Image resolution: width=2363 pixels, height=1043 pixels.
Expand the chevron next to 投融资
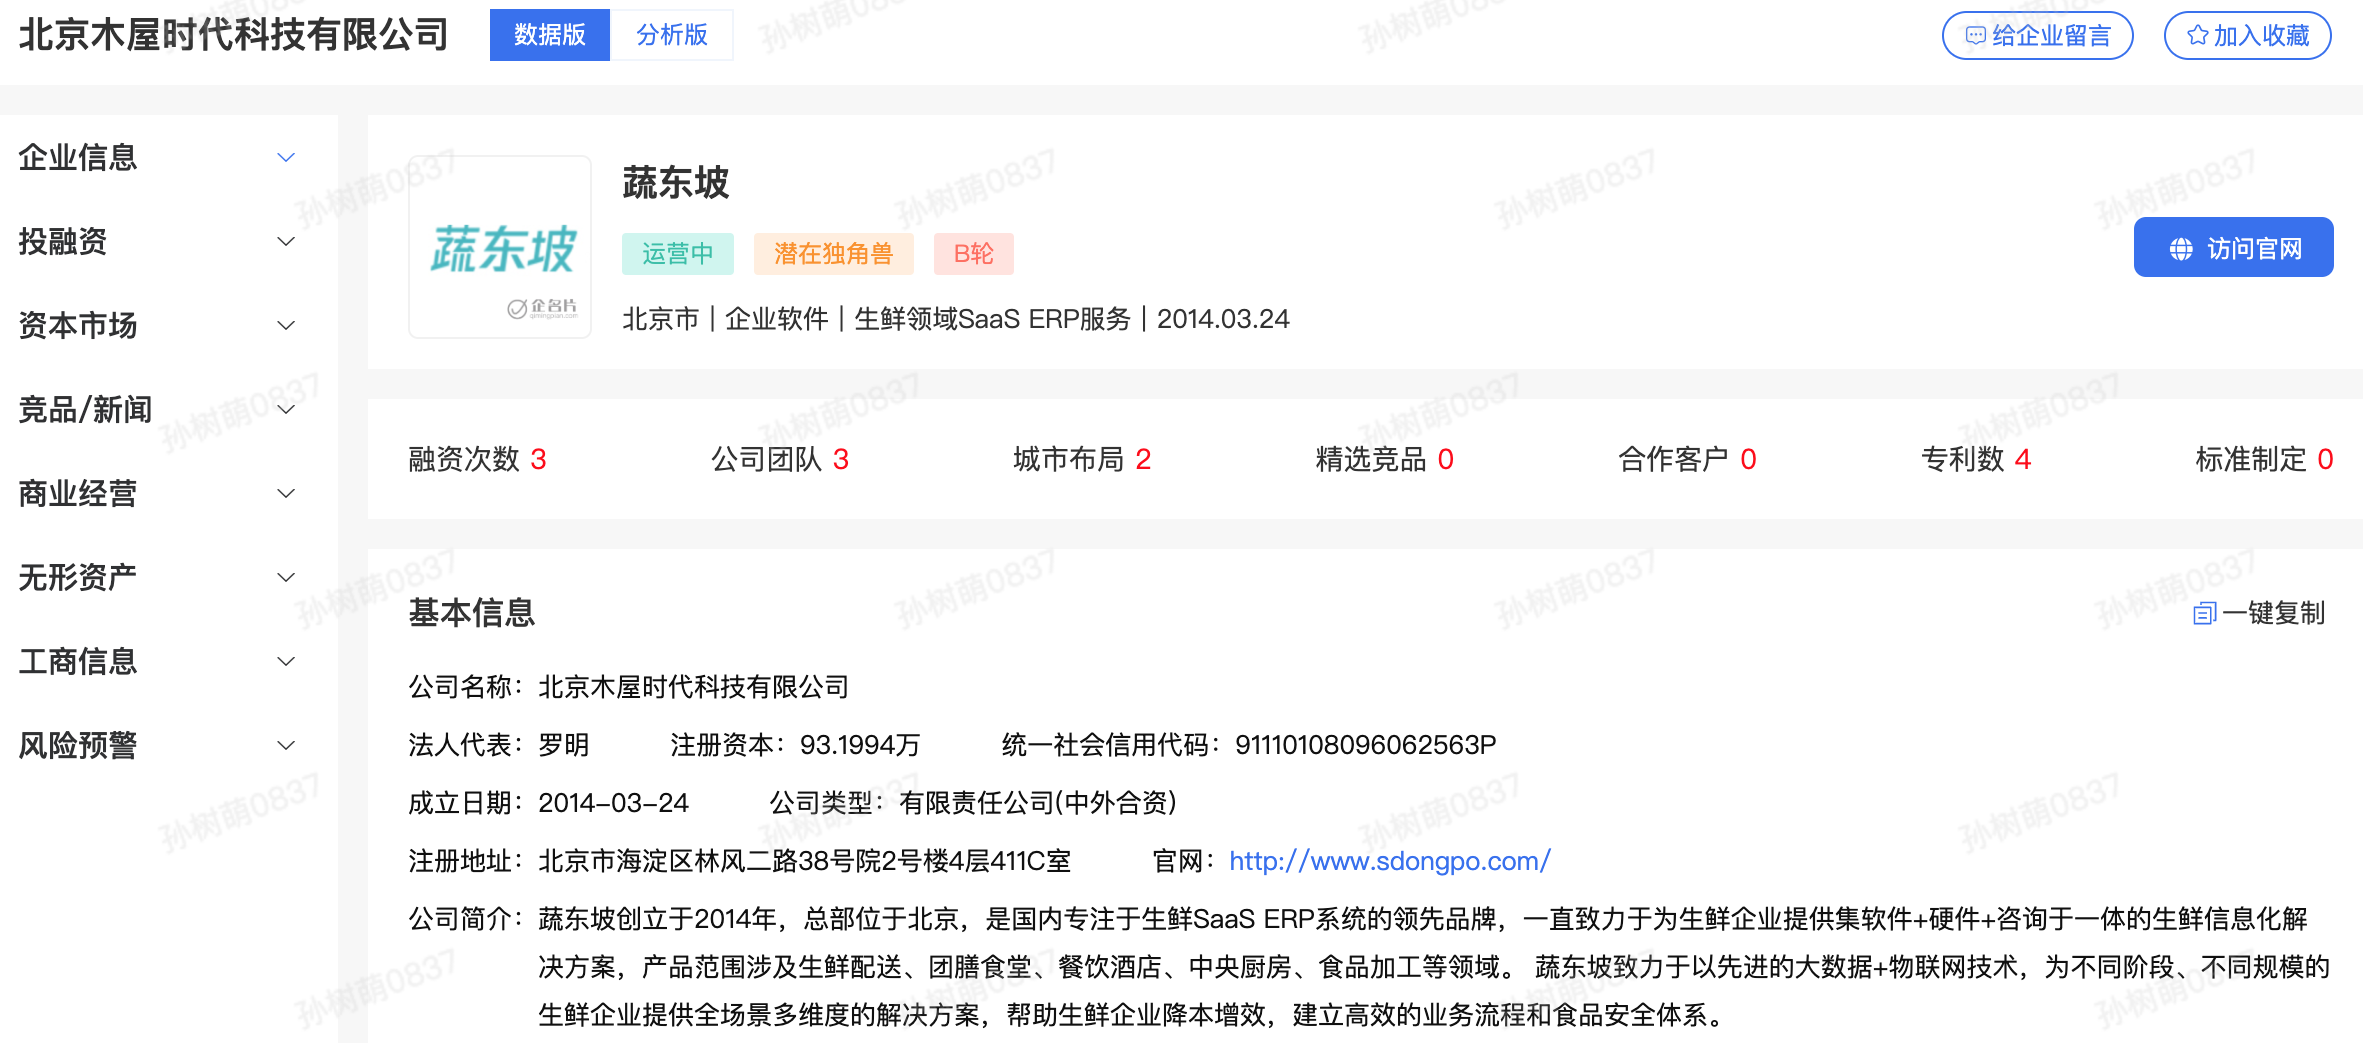pyautogui.click(x=286, y=241)
